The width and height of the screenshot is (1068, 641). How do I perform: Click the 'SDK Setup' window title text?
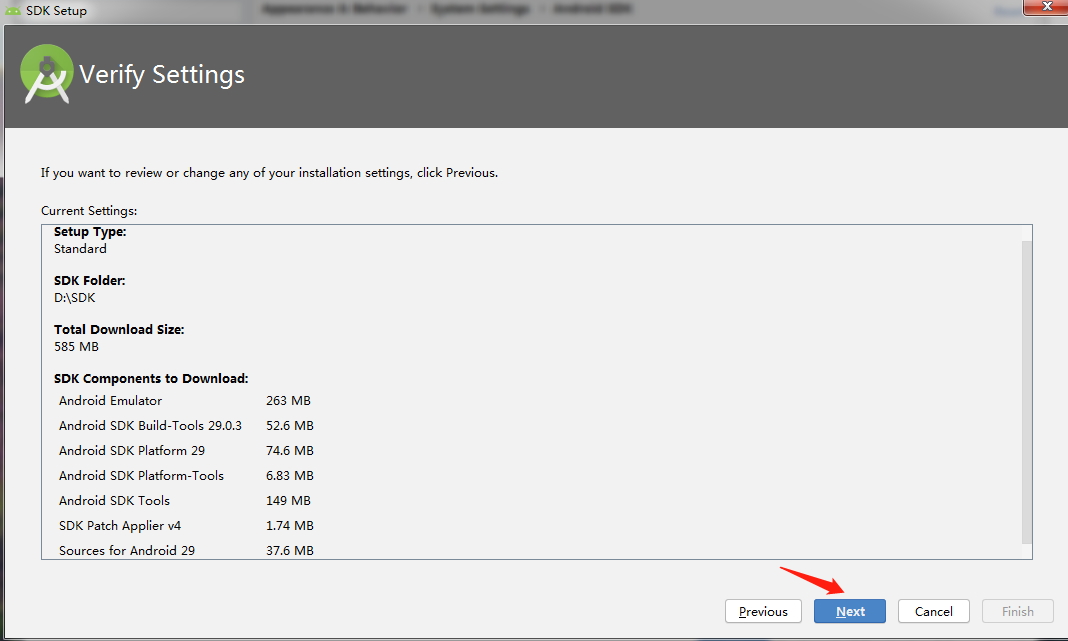click(57, 11)
